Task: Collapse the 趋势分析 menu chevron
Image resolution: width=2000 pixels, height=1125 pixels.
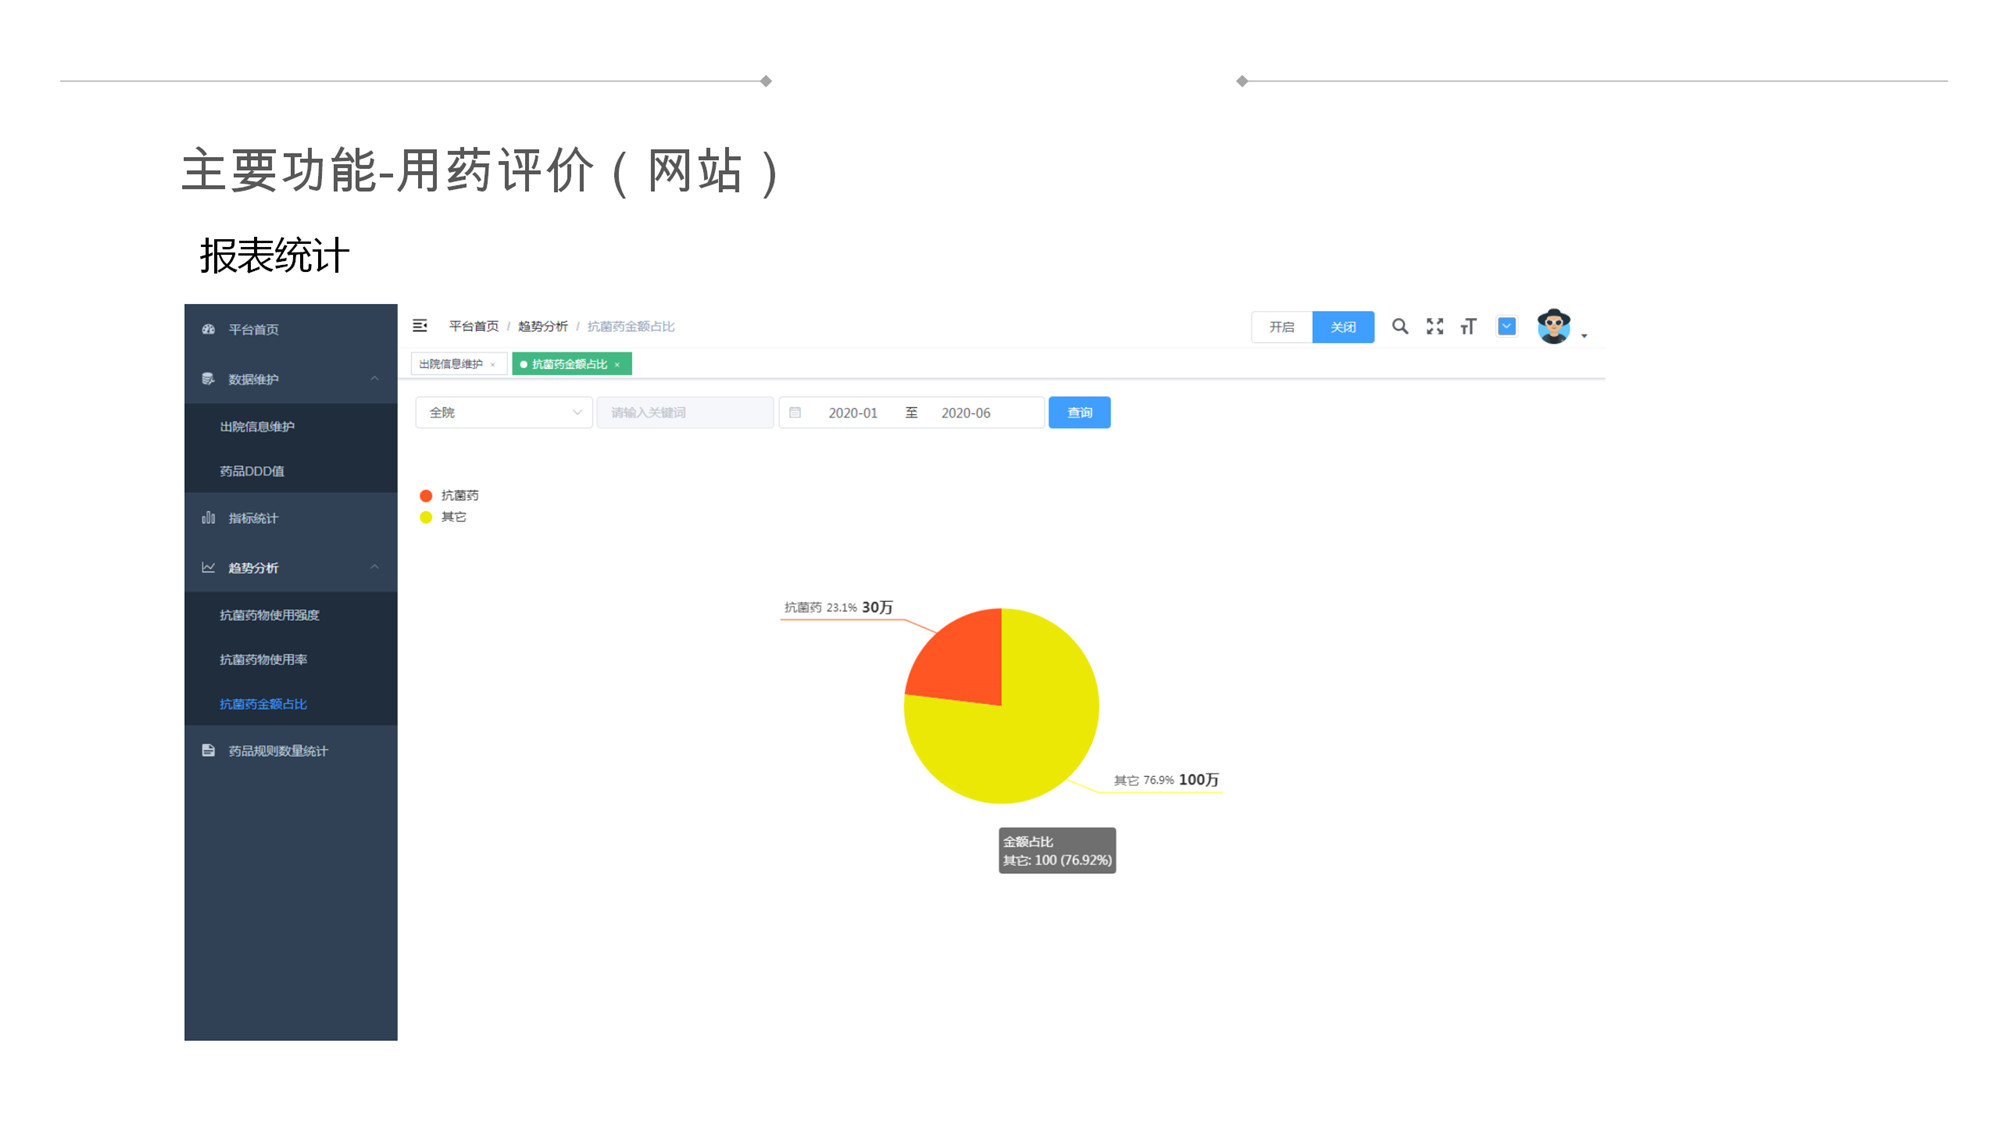Action: 375,567
